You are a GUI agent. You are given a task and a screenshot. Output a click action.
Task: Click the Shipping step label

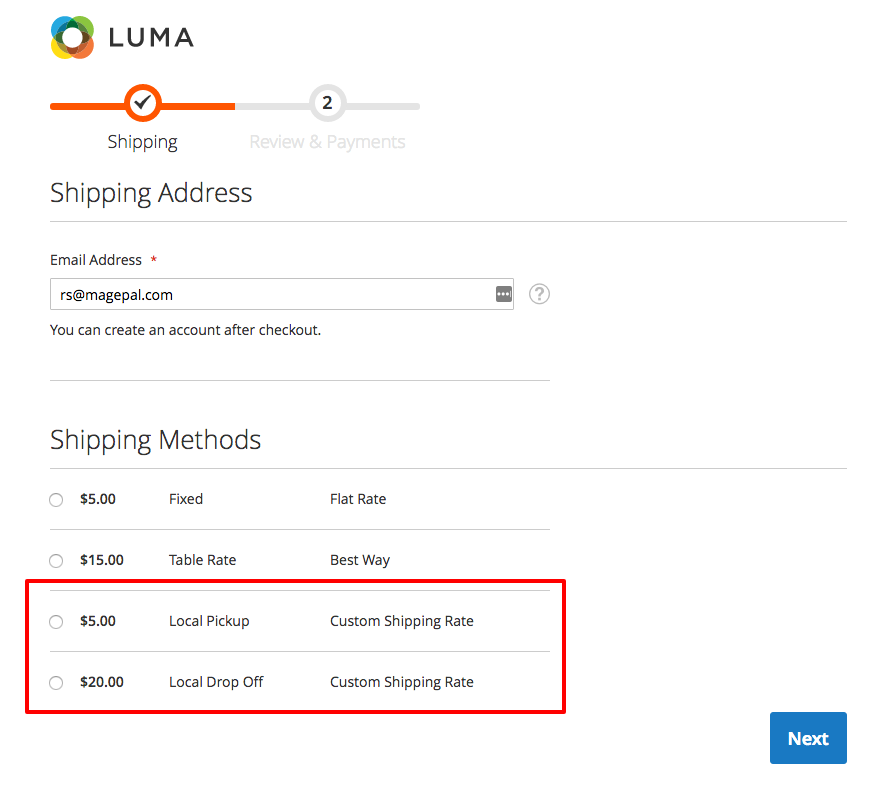click(x=143, y=142)
